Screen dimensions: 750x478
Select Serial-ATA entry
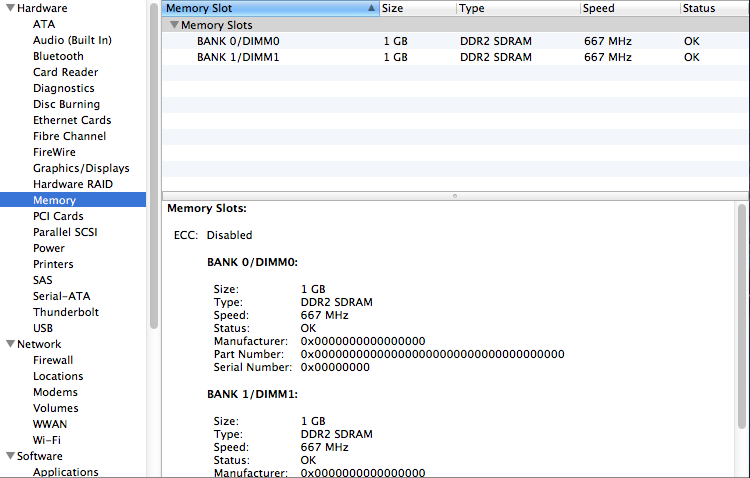[62, 296]
